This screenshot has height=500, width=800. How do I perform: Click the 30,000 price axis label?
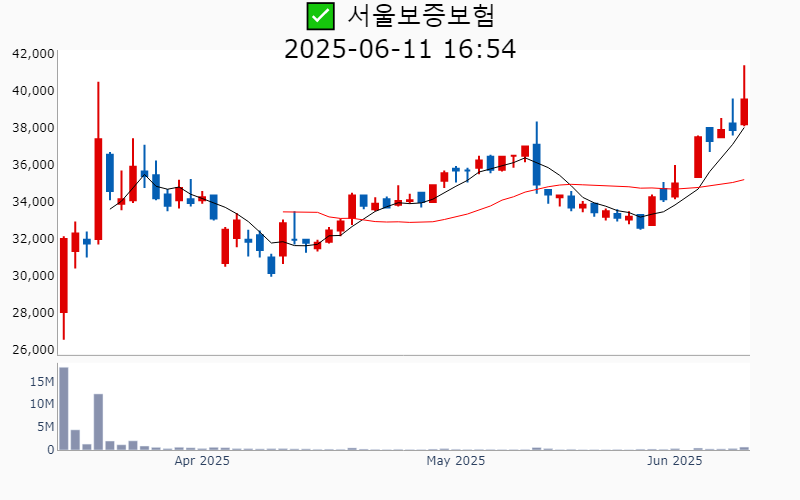click(33, 276)
